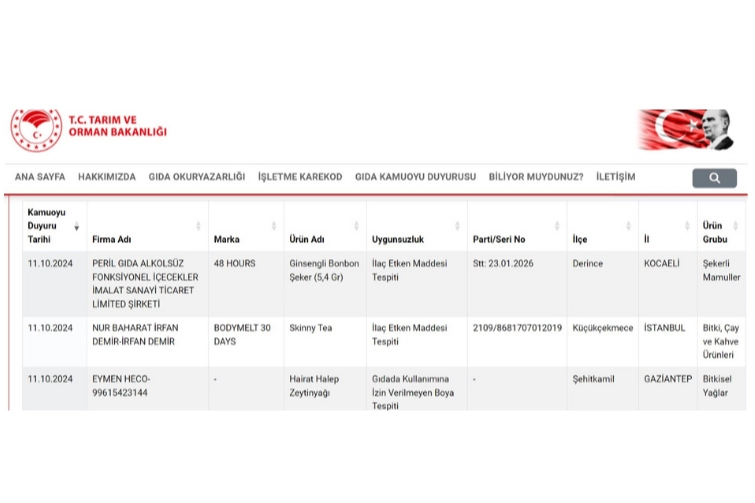The width and height of the screenshot is (755, 503).
Task: Click the magnifier search button
Action: pos(715,178)
